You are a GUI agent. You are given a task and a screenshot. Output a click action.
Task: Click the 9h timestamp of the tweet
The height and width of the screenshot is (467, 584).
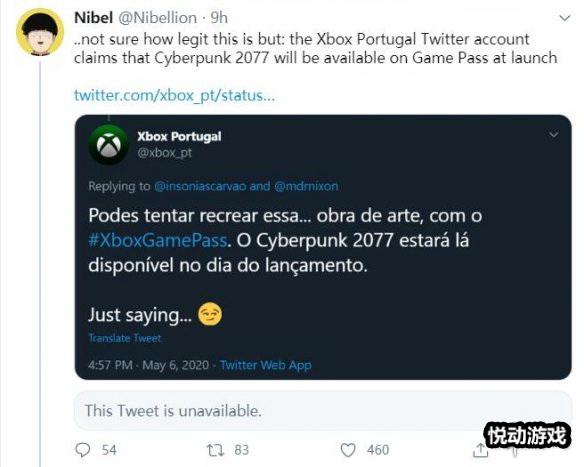click(x=219, y=18)
